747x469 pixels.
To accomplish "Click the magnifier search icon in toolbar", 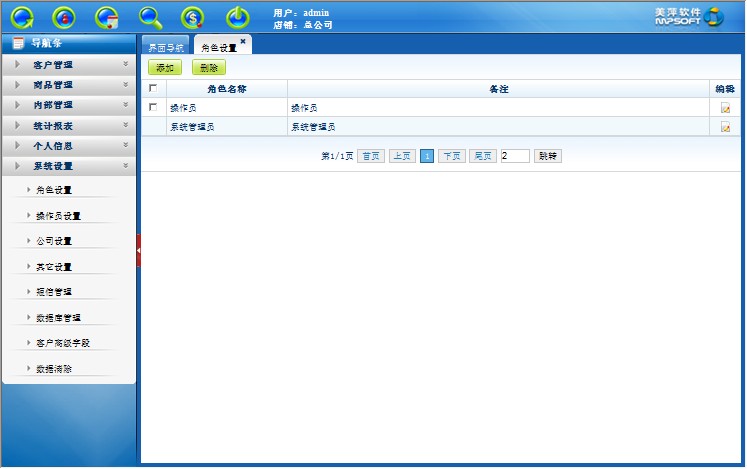I will click(150, 16).
